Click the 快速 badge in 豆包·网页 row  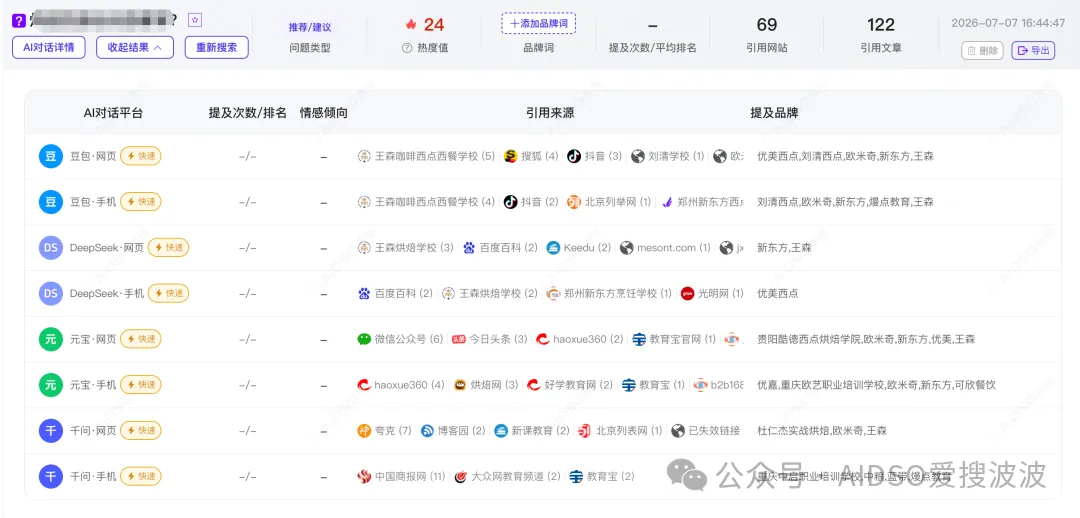[141, 156]
